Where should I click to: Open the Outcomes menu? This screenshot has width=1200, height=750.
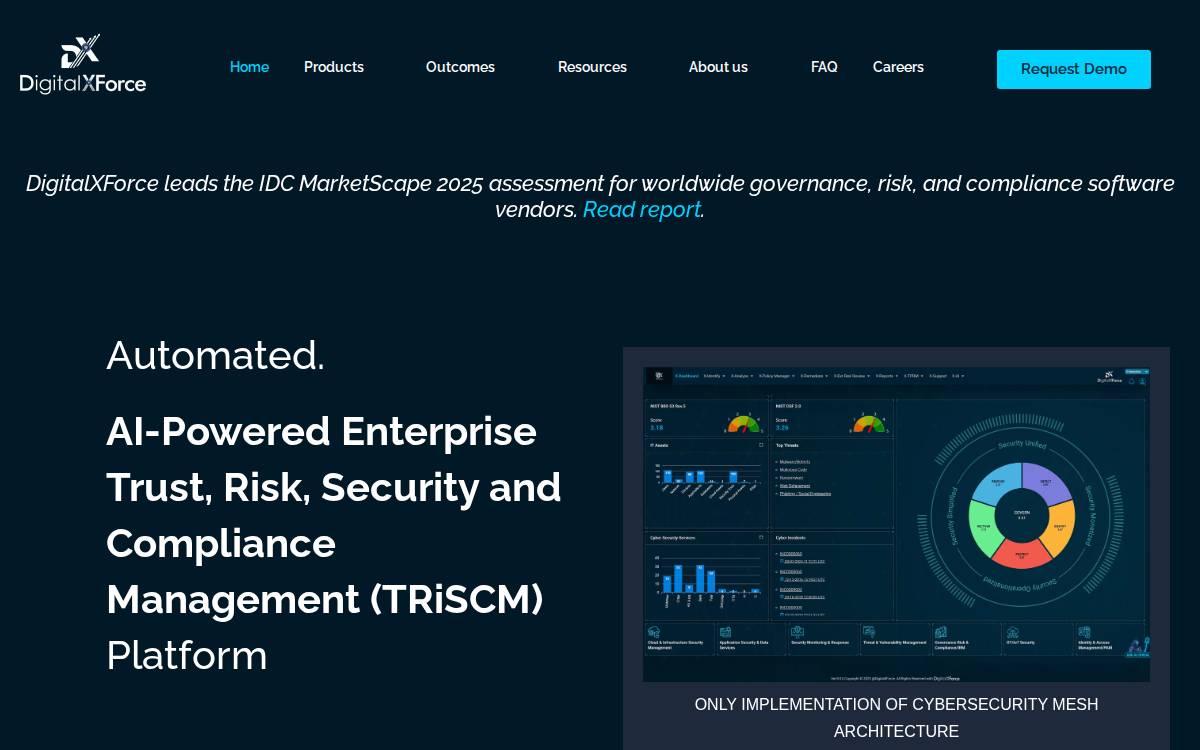point(460,67)
